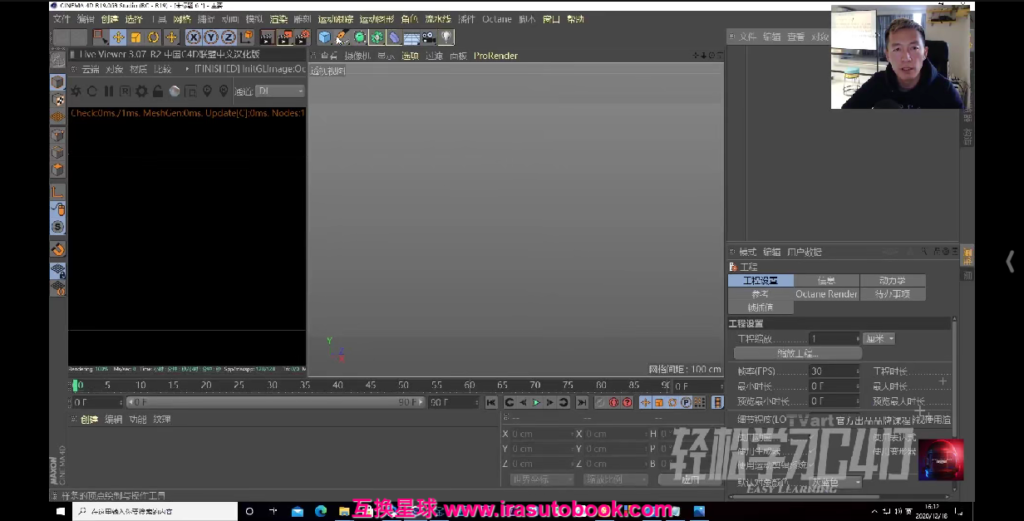Select the model mode cube in left toolbar
This screenshot has height=521, width=1024.
click(x=57, y=82)
